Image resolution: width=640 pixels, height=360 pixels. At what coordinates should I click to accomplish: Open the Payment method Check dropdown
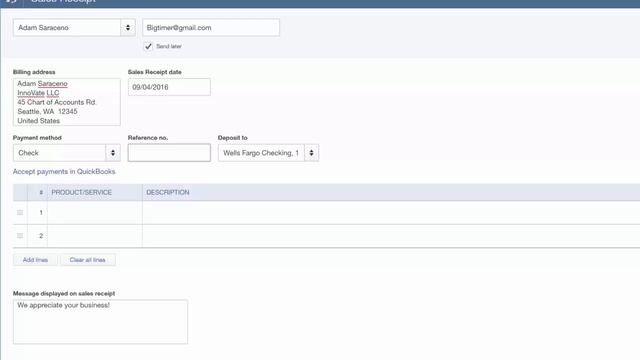67,153
